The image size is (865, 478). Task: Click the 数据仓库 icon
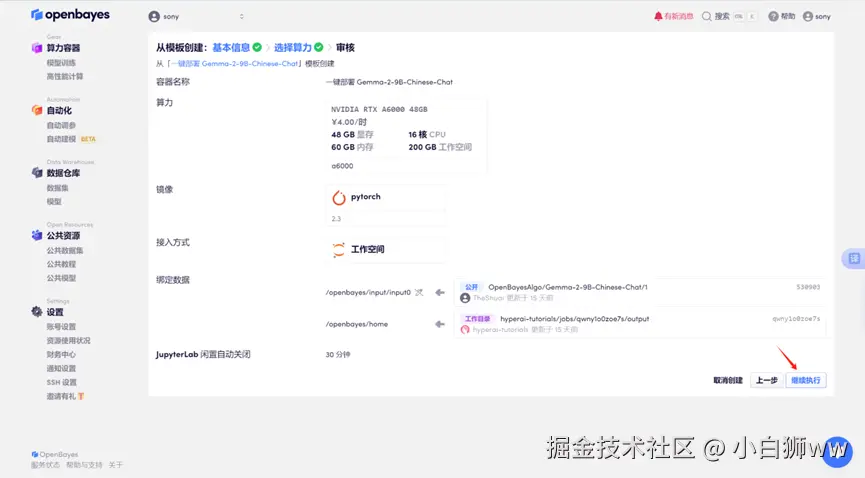pyautogui.click(x=37, y=173)
